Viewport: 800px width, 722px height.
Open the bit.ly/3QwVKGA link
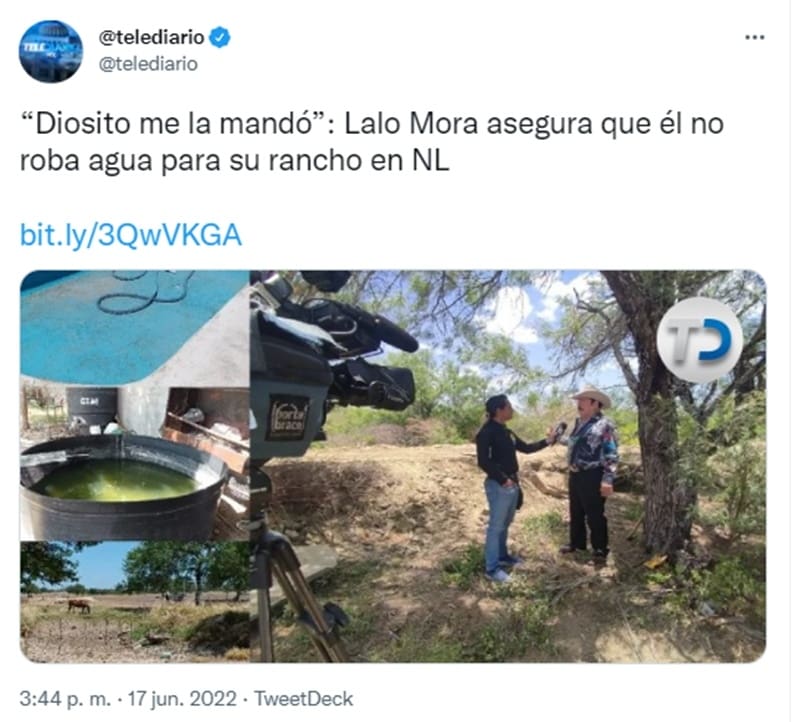tap(131, 235)
